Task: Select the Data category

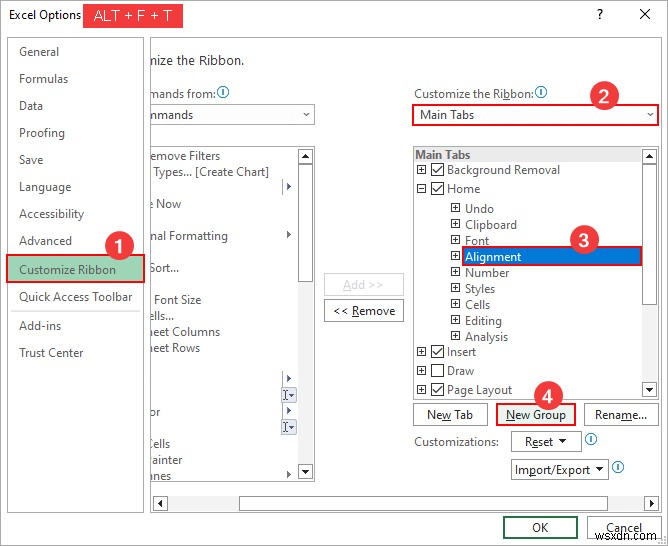Action: [x=31, y=106]
